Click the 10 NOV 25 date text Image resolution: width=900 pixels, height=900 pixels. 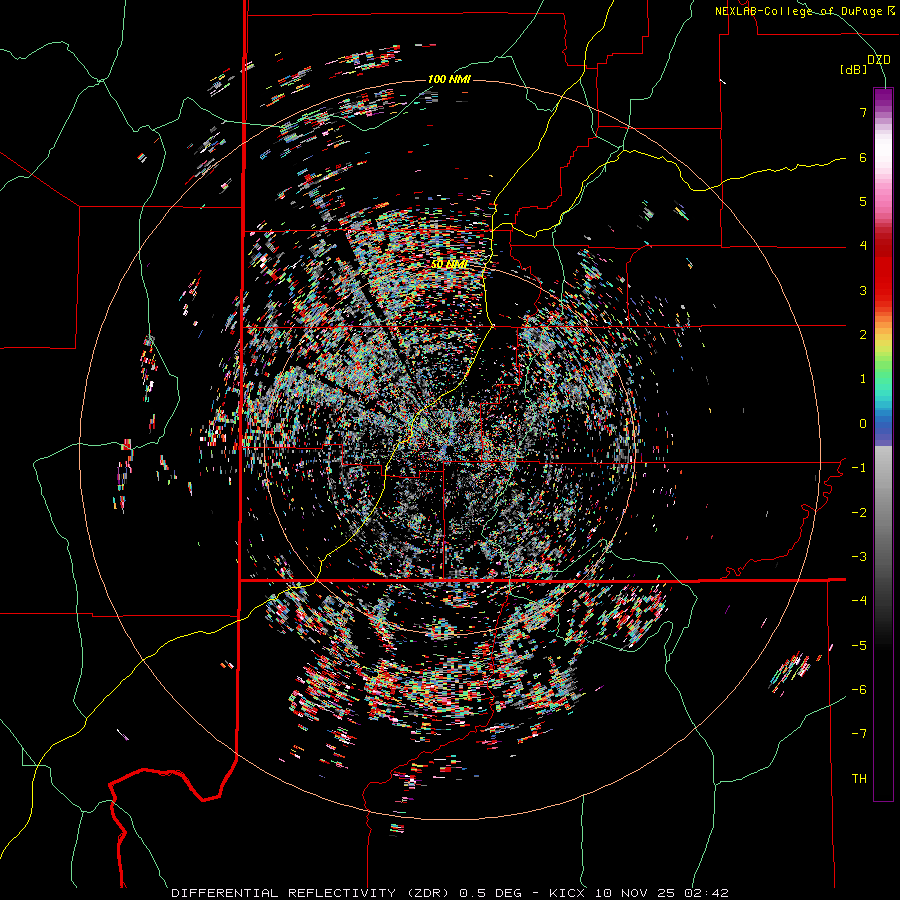click(x=634, y=893)
